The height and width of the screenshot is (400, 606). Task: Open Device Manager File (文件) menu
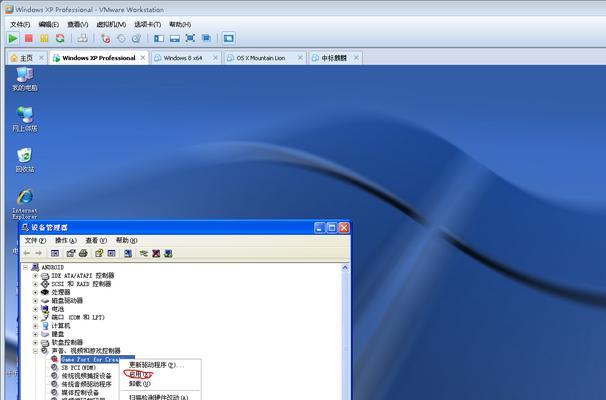(36, 240)
